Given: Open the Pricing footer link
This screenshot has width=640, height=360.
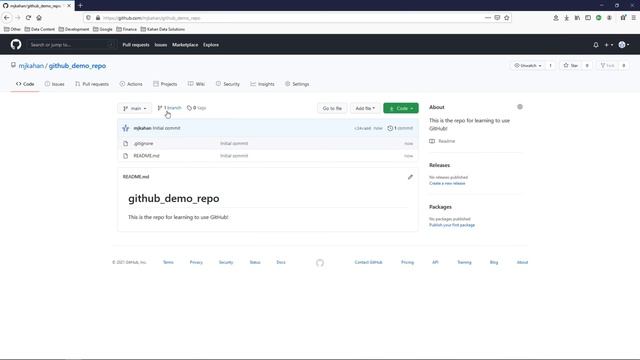Looking at the screenshot, I should 407,262.
